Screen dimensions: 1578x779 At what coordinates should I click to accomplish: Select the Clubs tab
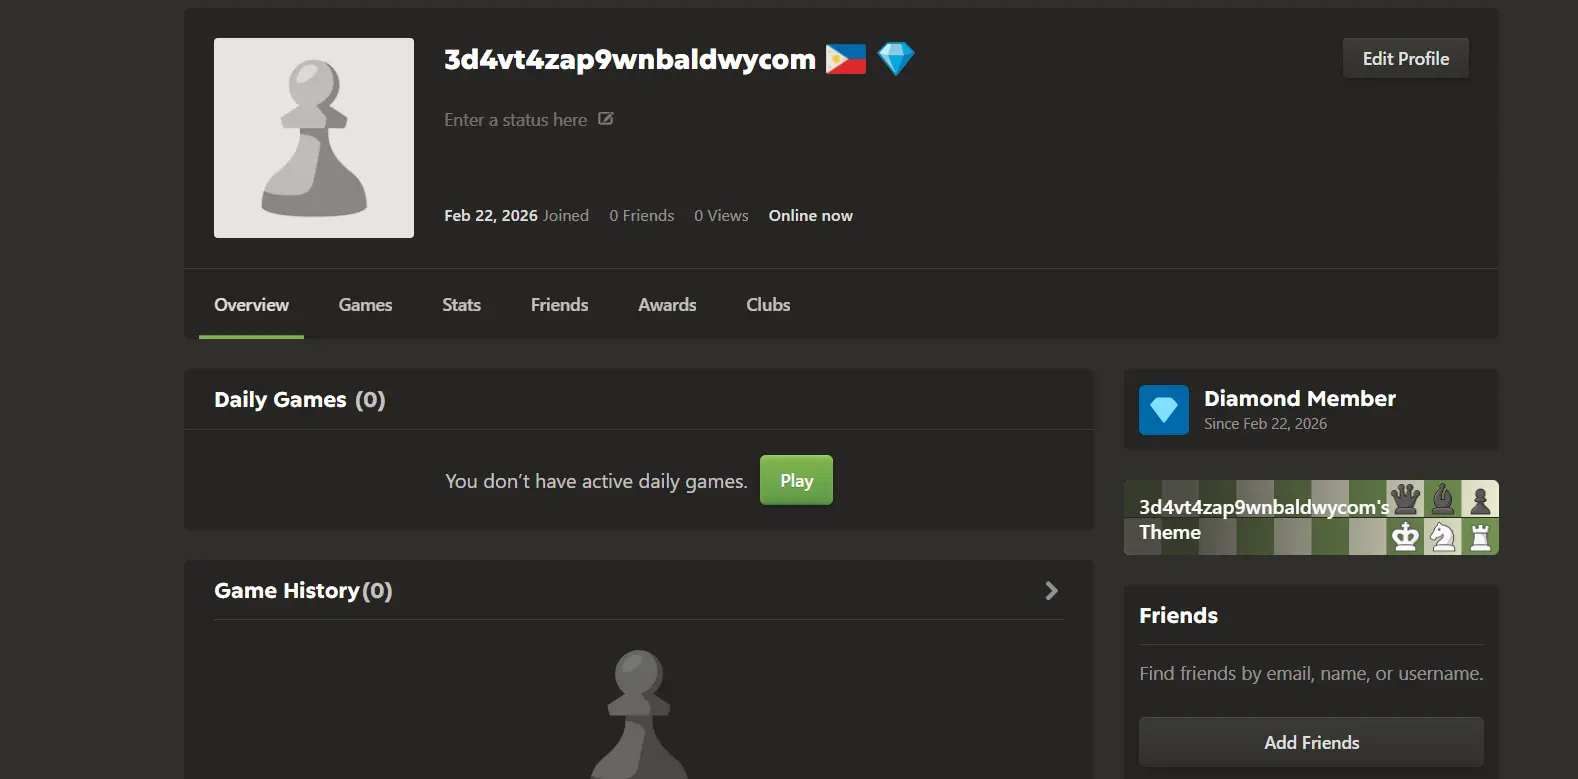[x=768, y=305]
